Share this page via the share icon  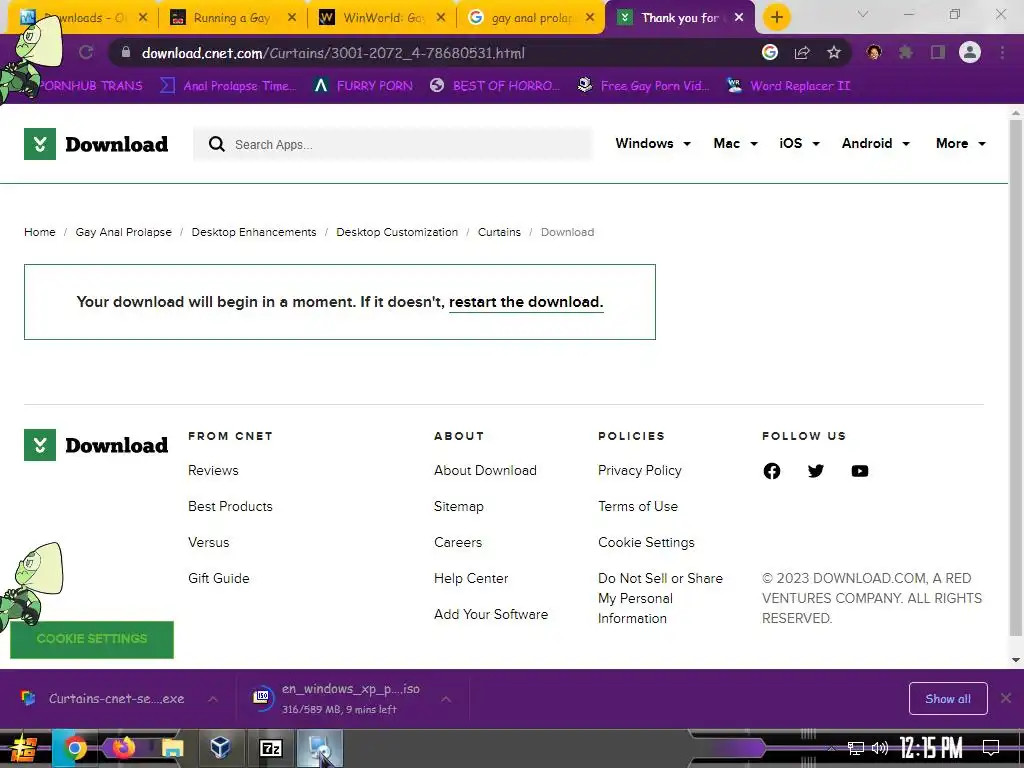[802, 53]
